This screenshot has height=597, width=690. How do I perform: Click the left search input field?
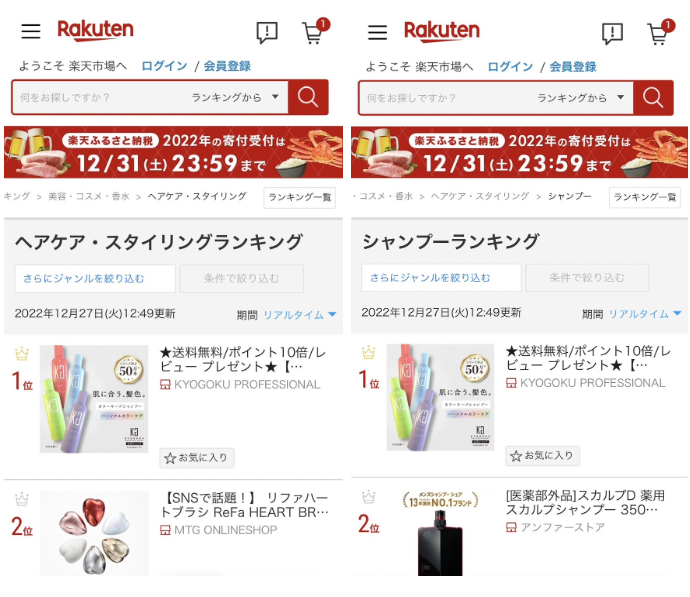pos(101,97)
